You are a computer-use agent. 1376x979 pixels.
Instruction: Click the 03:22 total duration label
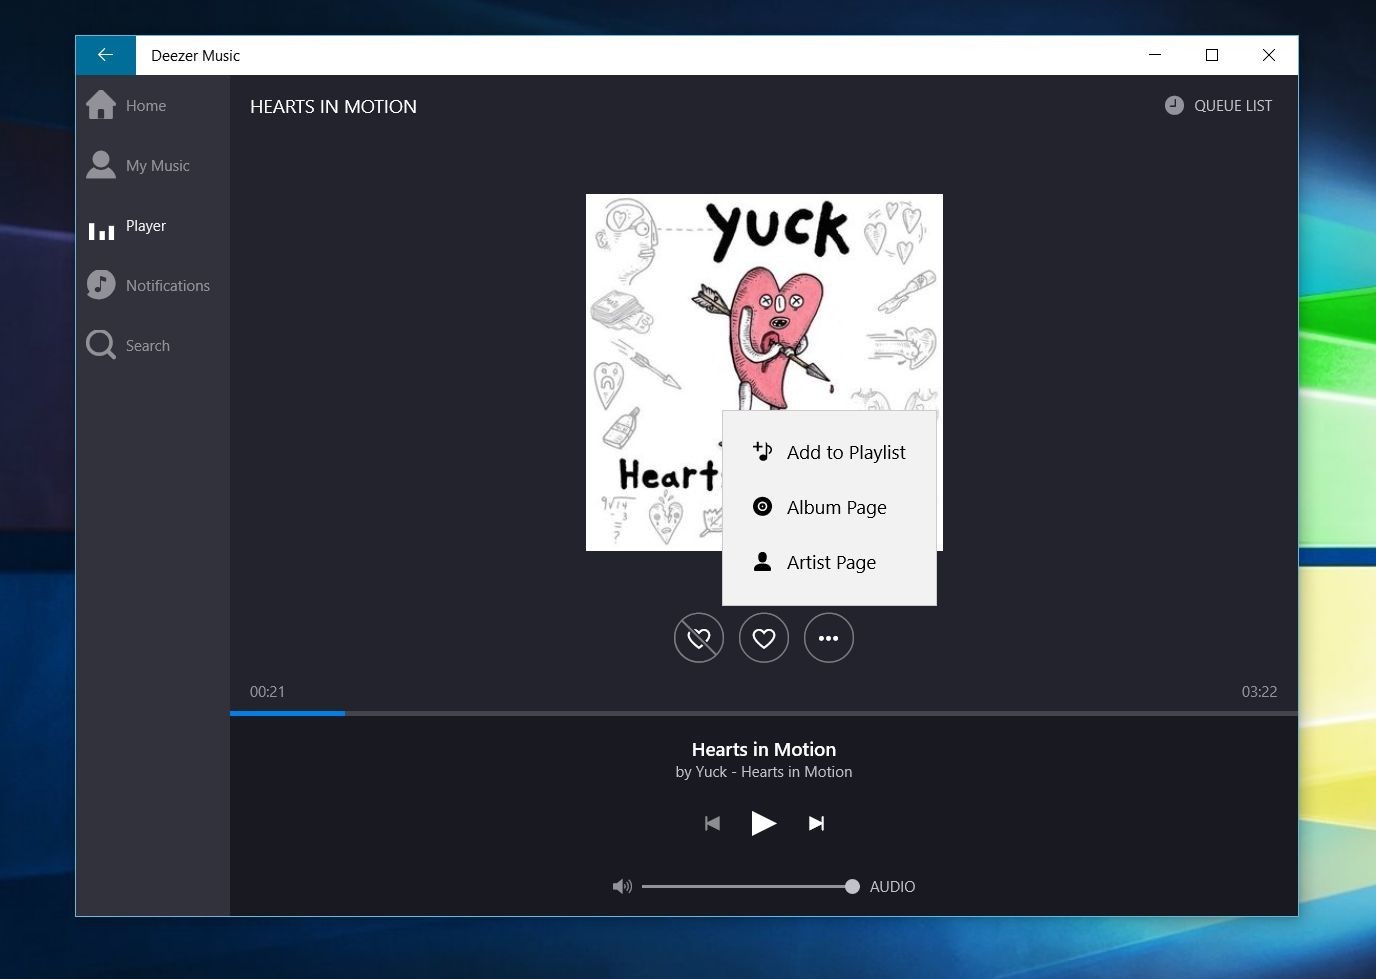[x=1259, y=691]
